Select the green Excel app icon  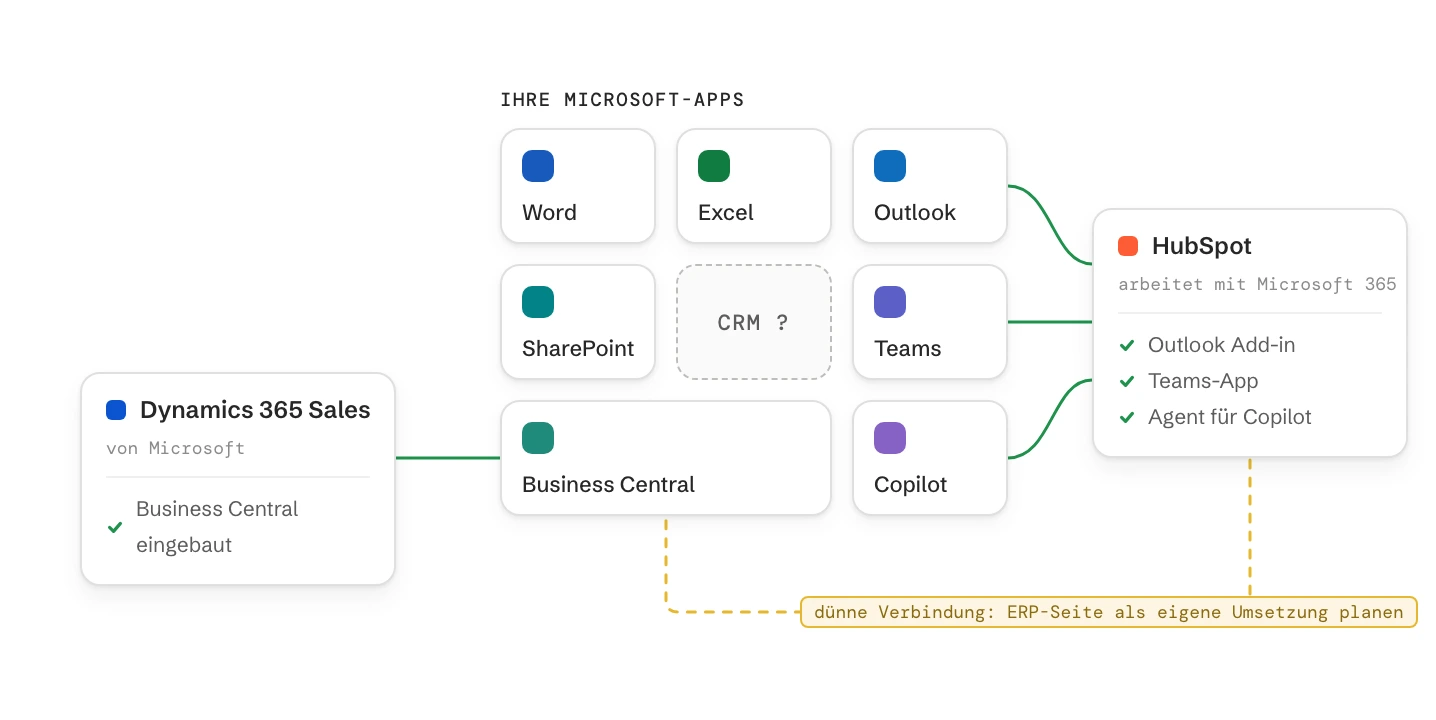pyautogui.click(x=714, y=166)
